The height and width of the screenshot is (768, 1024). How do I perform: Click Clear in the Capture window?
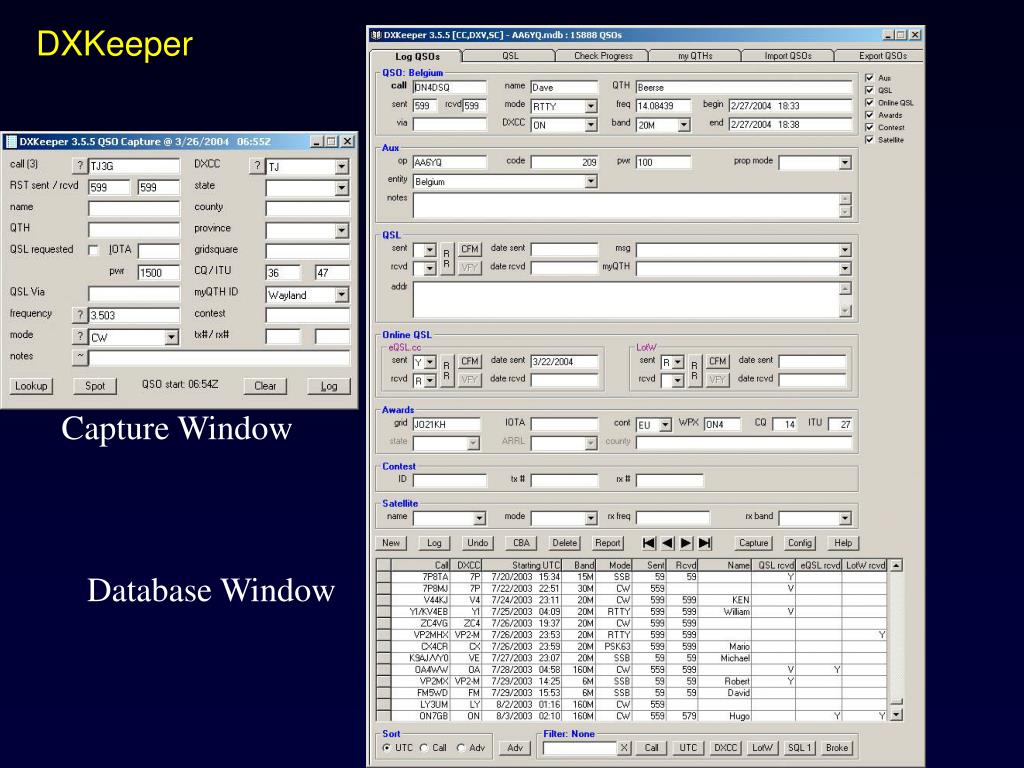click(x=265, y=386)
